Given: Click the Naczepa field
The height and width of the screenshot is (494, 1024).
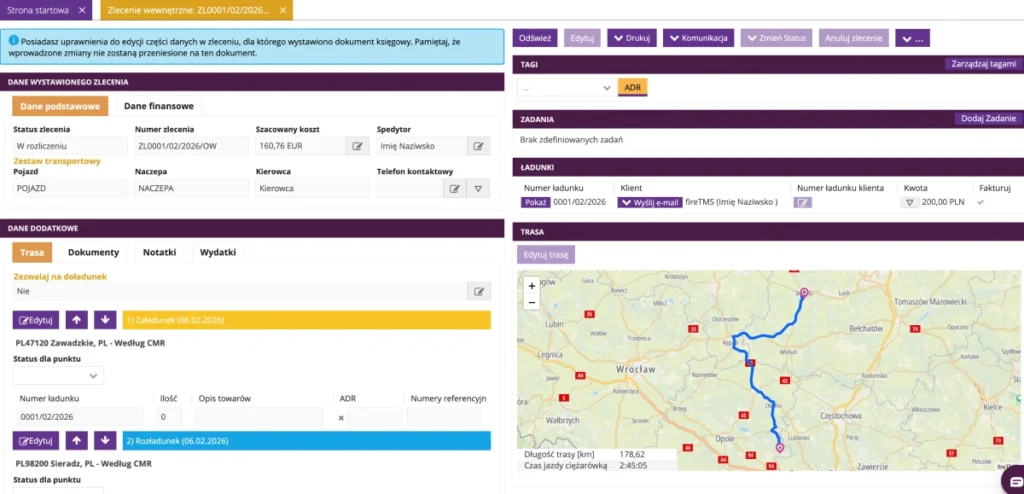Looking at the screenshot, I should 192,189.
